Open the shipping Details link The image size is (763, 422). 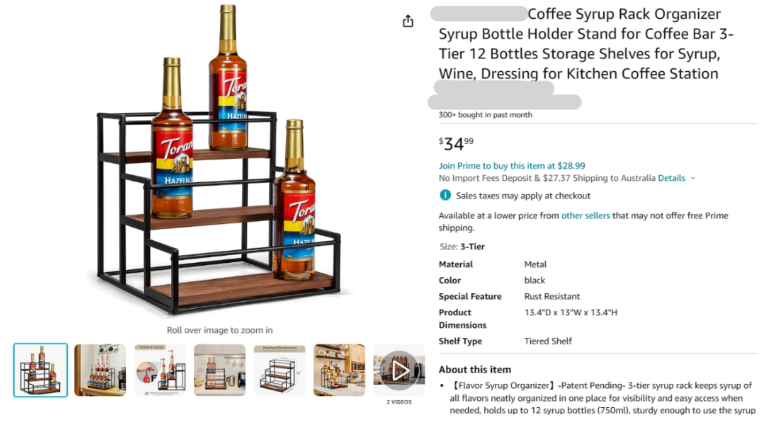pyautogui.click(x=671, y=178)
